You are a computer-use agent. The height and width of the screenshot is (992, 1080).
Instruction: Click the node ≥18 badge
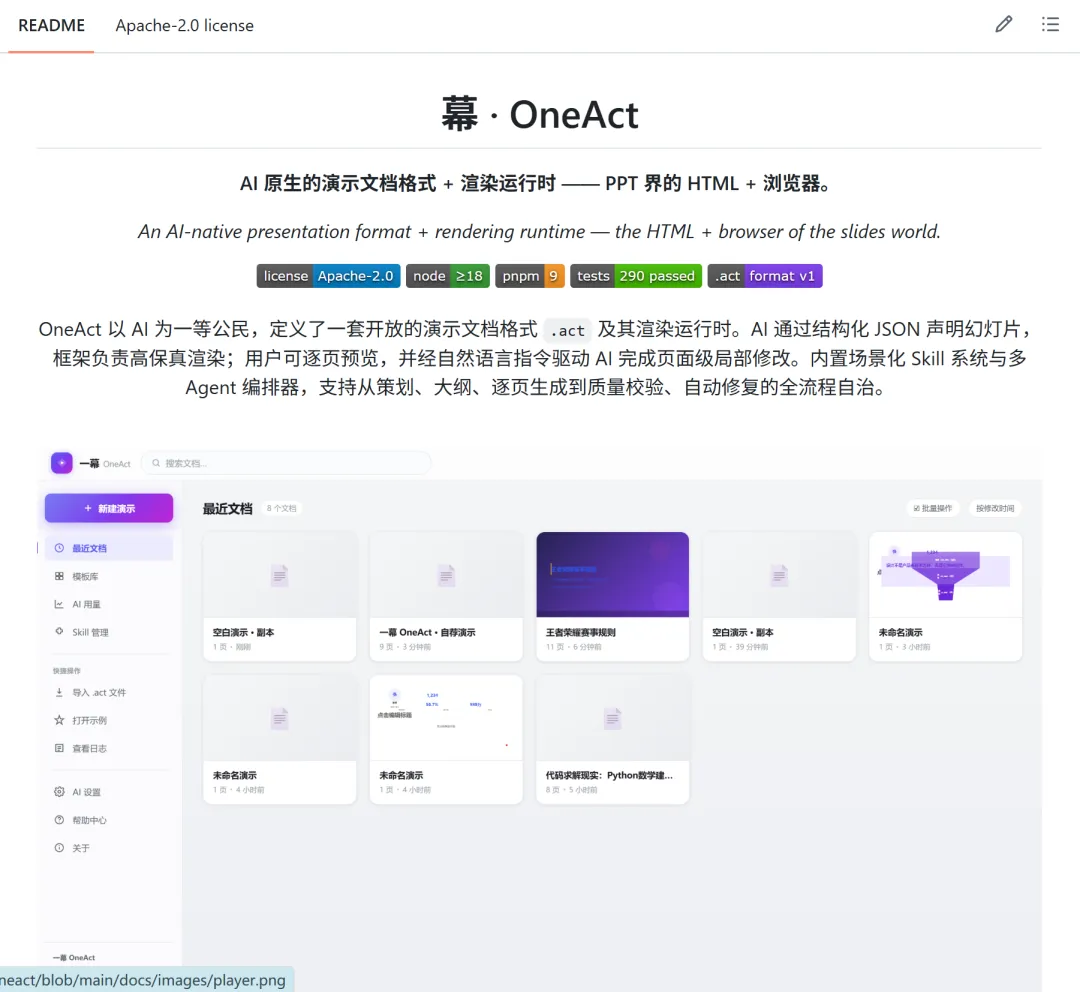pos(448,276)
